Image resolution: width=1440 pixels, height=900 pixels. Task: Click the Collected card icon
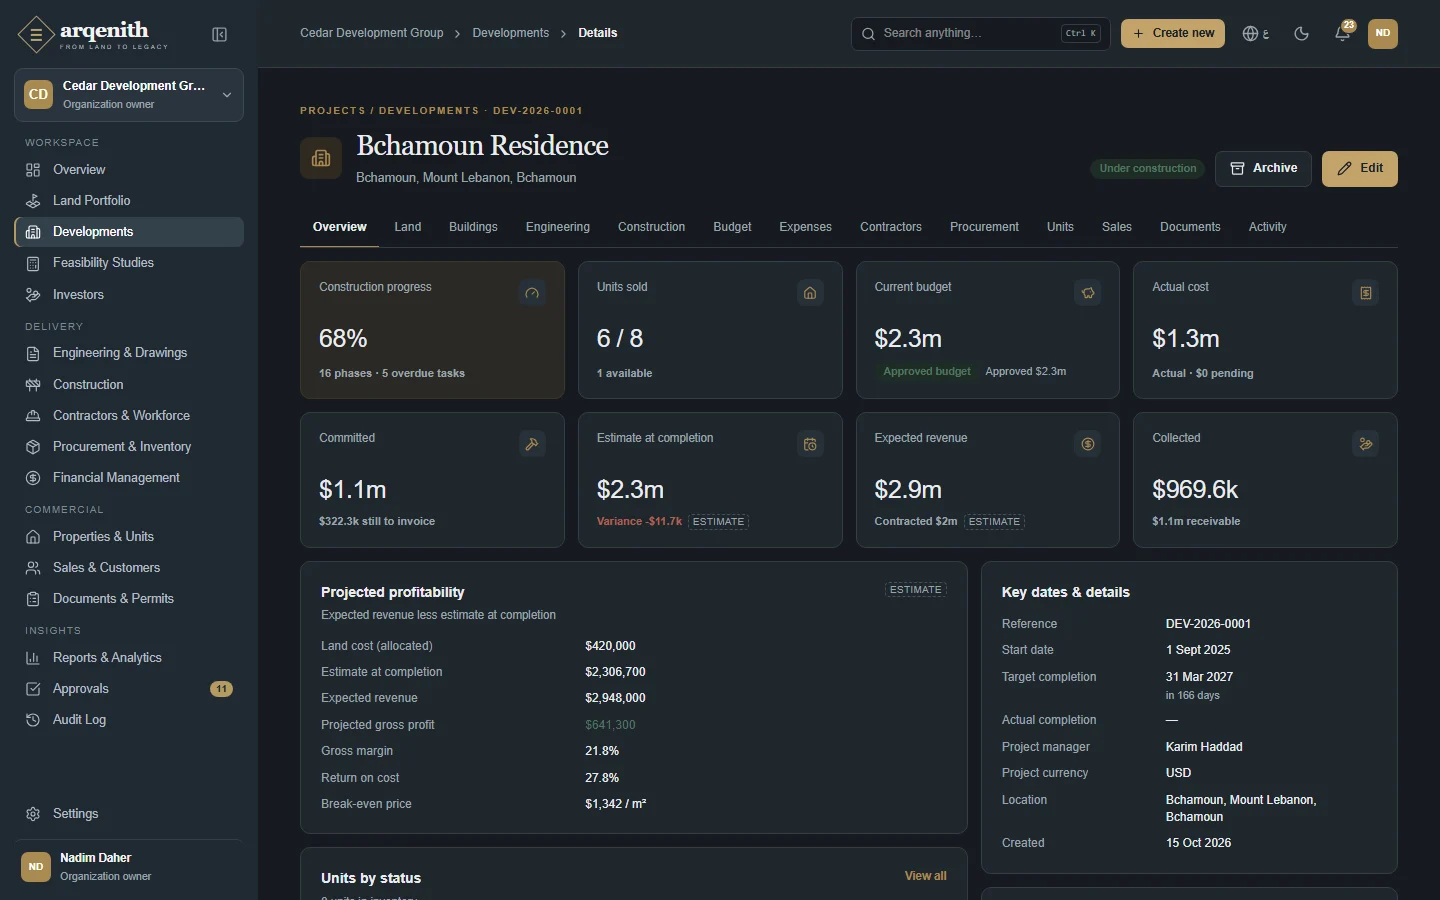click(x=1366, y=444)
